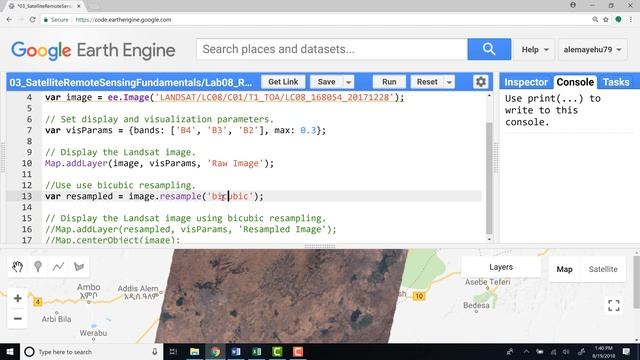640x360 pixels.
Task: Click script path Lab08 title
Action: (x=131, y=82)
